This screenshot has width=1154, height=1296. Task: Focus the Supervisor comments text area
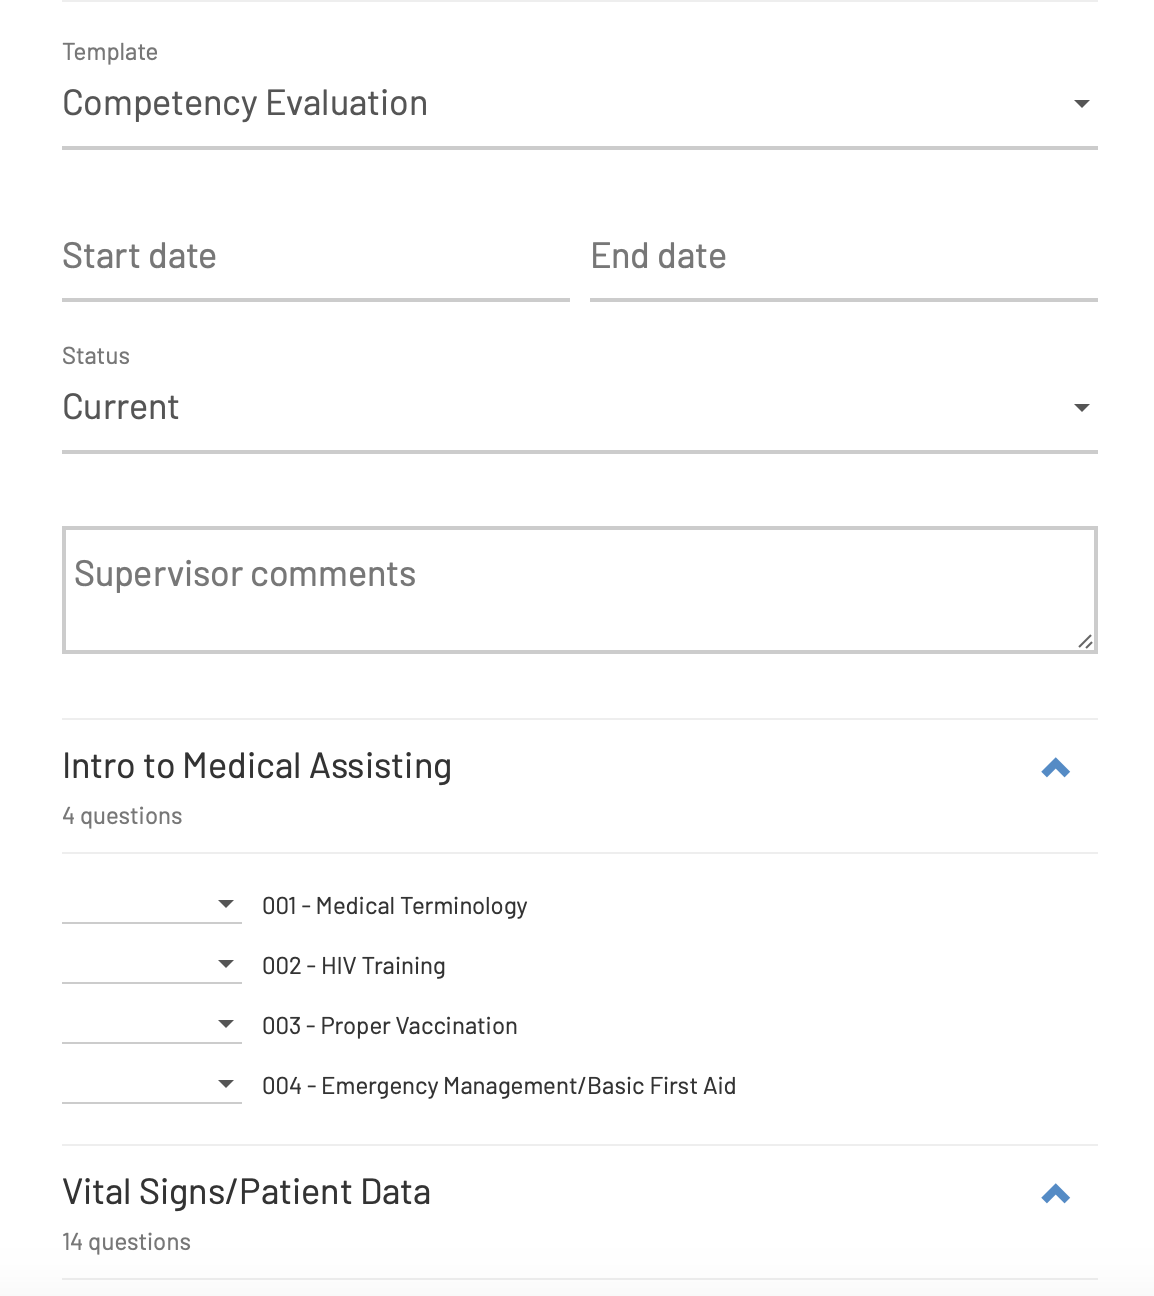click(580, 590)
